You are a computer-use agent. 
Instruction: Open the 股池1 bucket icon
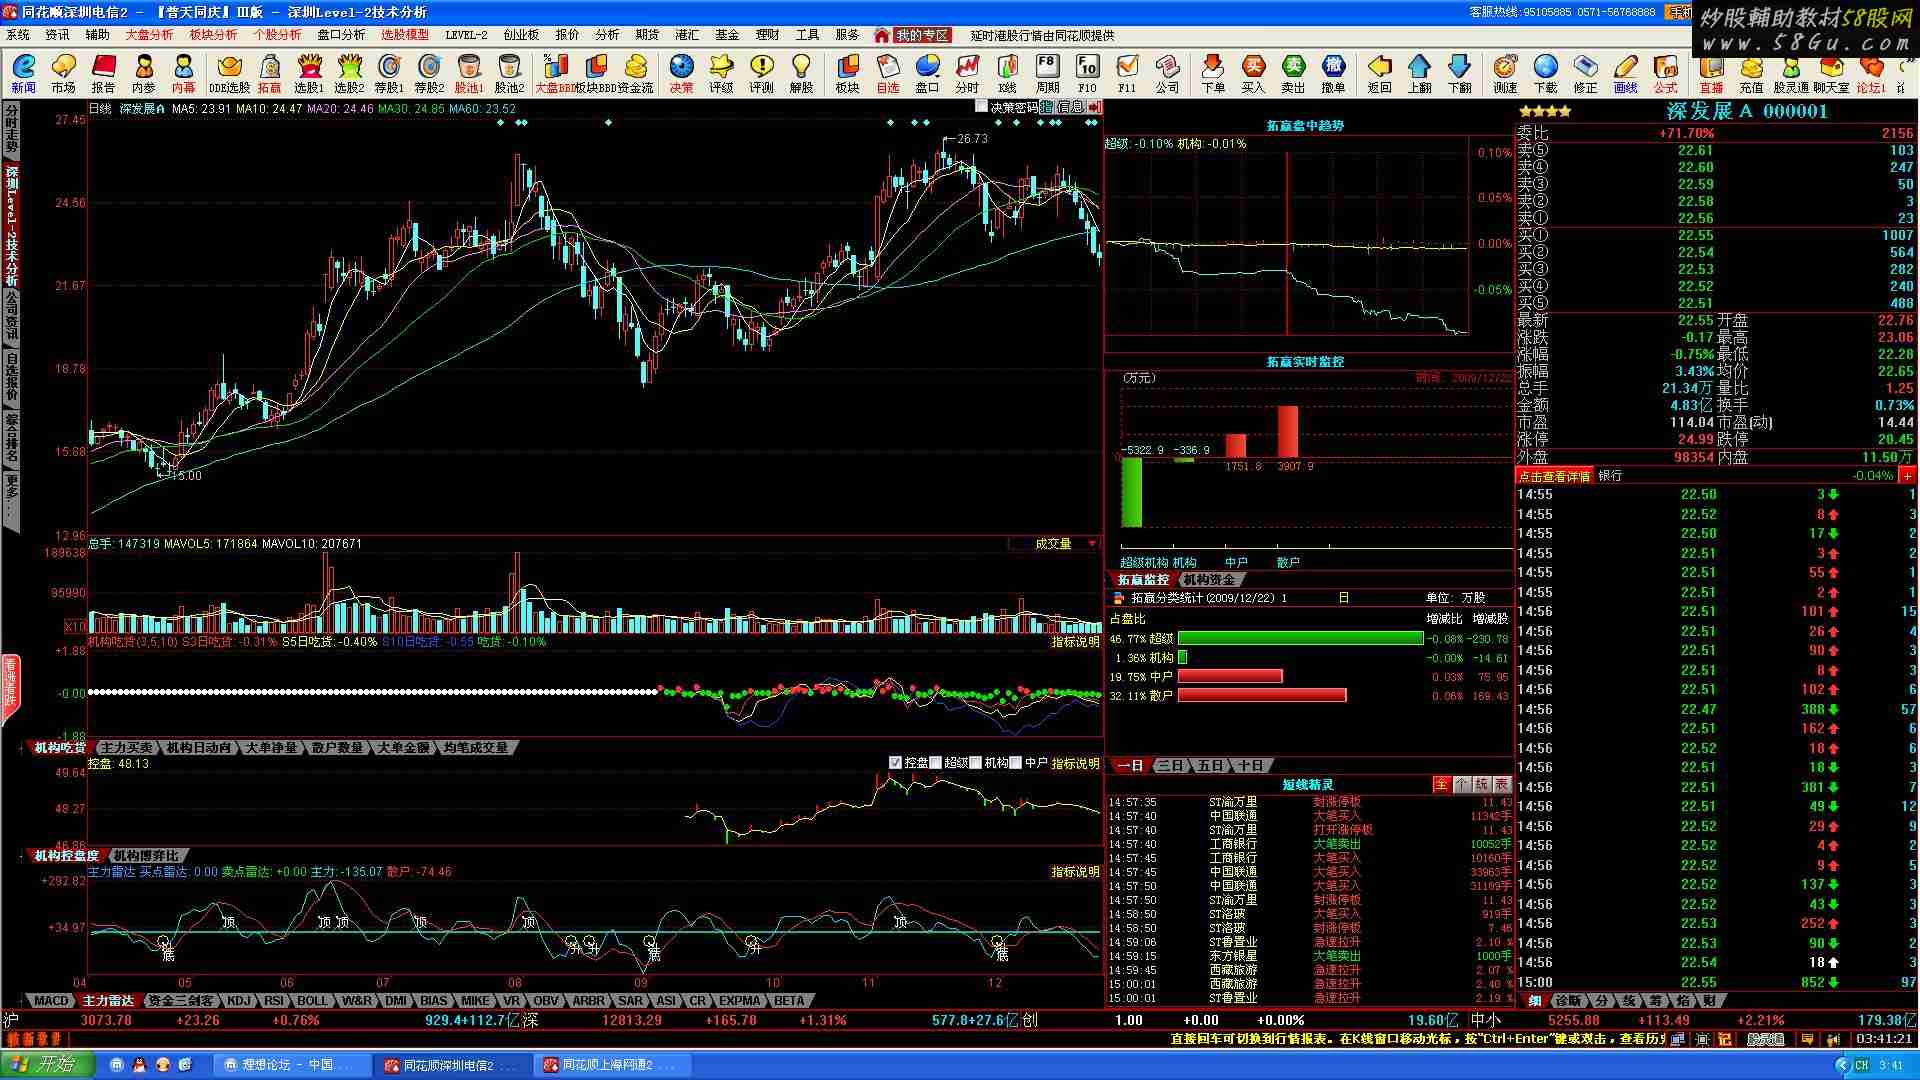[x=469, y=74]
